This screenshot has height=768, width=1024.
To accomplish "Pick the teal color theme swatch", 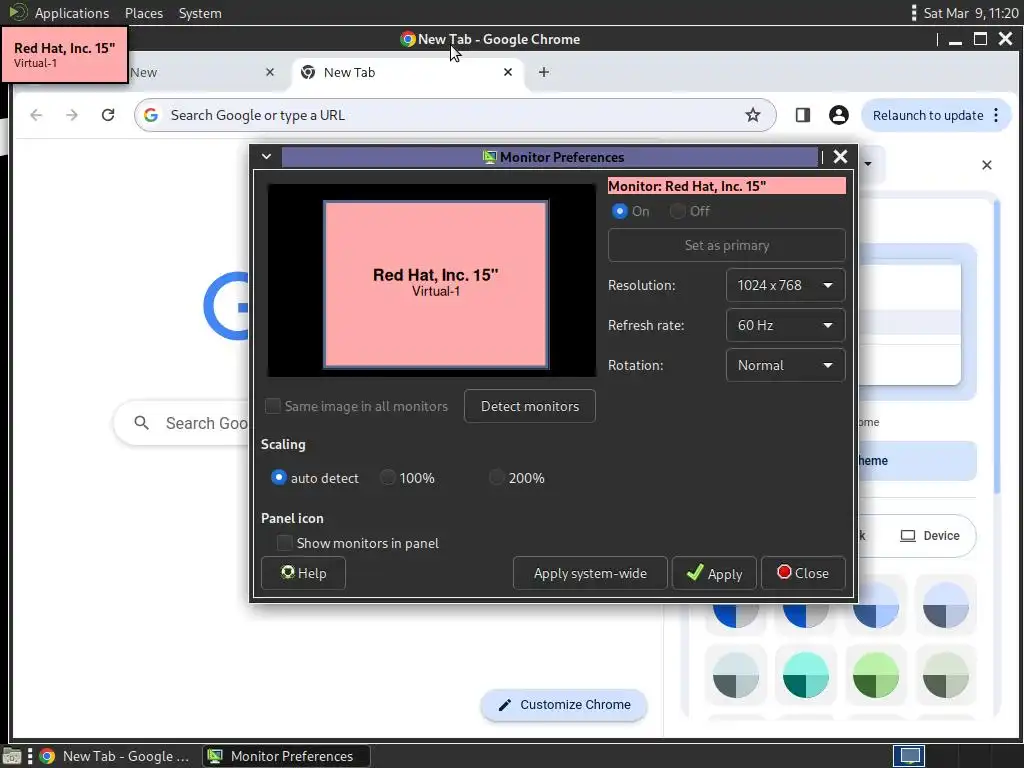I will pyautogui.click(x=805, y=675).
